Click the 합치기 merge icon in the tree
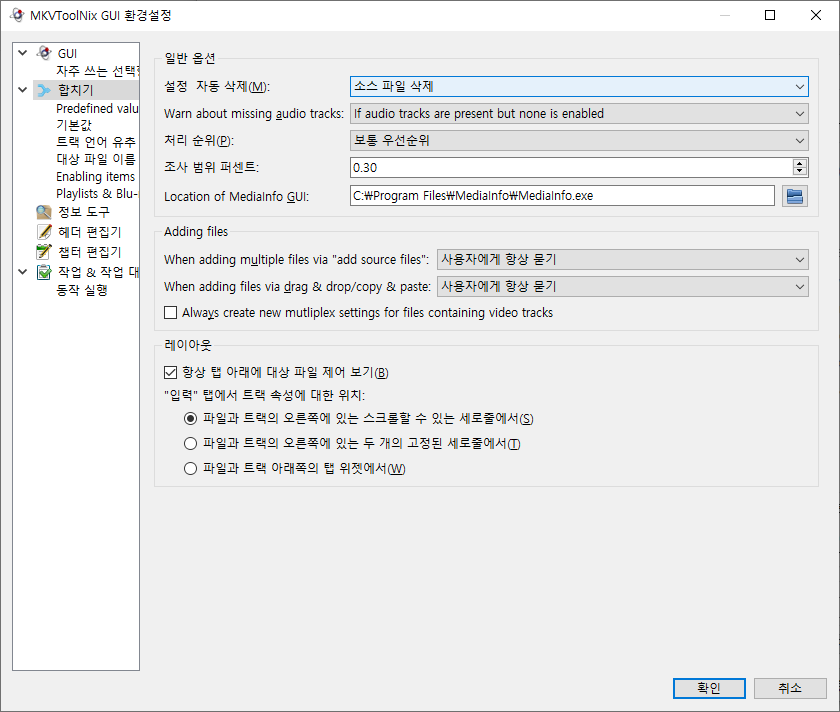Screen dimensions: 840x712 44,90
